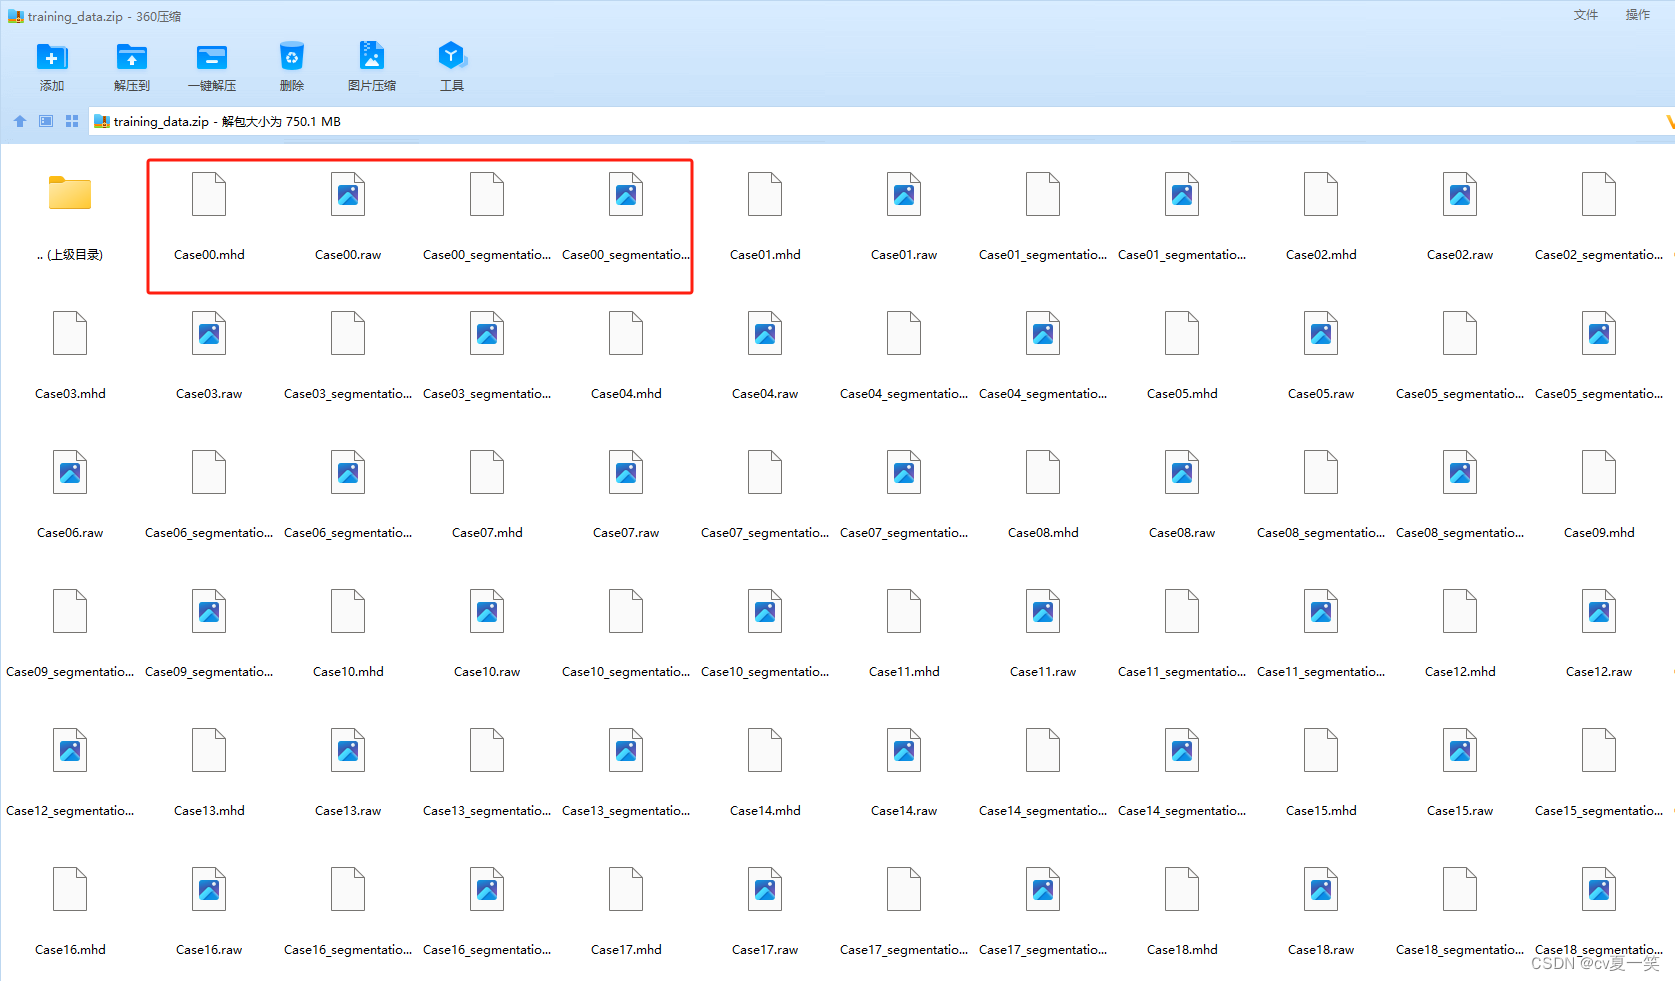
Task: Select the Case02.raw file icon
Action: click(x=1460, y=194)
